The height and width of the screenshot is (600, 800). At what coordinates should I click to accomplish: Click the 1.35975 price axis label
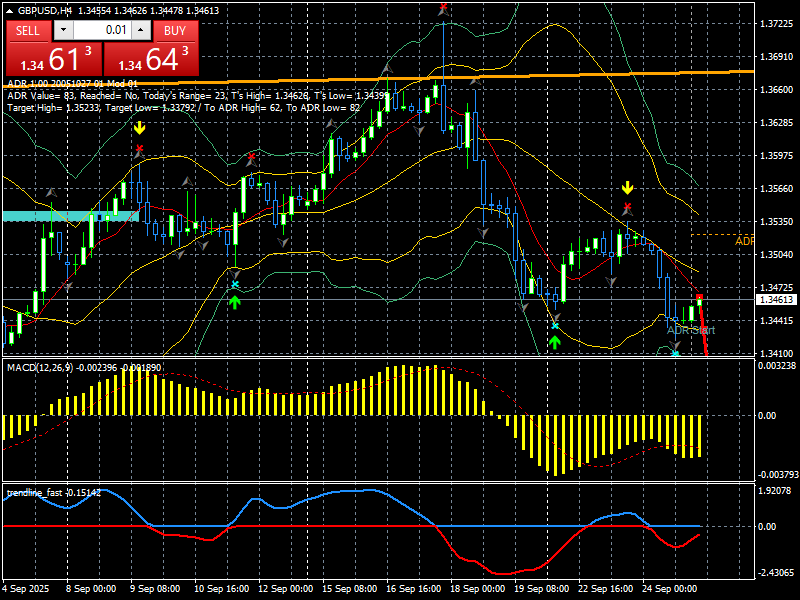[777, 156]
